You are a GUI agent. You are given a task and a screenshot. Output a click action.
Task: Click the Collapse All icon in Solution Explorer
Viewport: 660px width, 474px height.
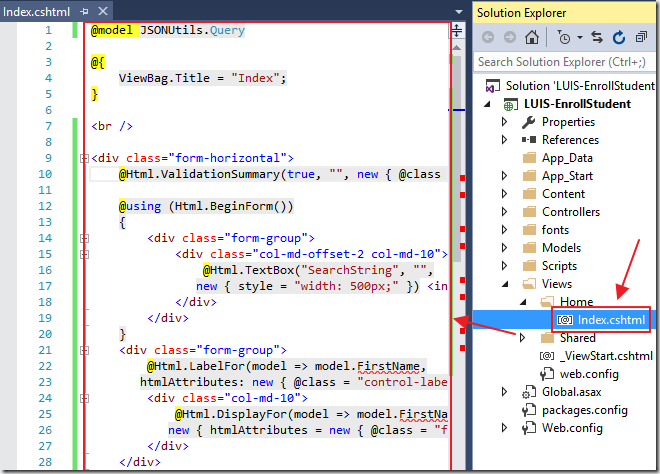(x=641, y=37)
